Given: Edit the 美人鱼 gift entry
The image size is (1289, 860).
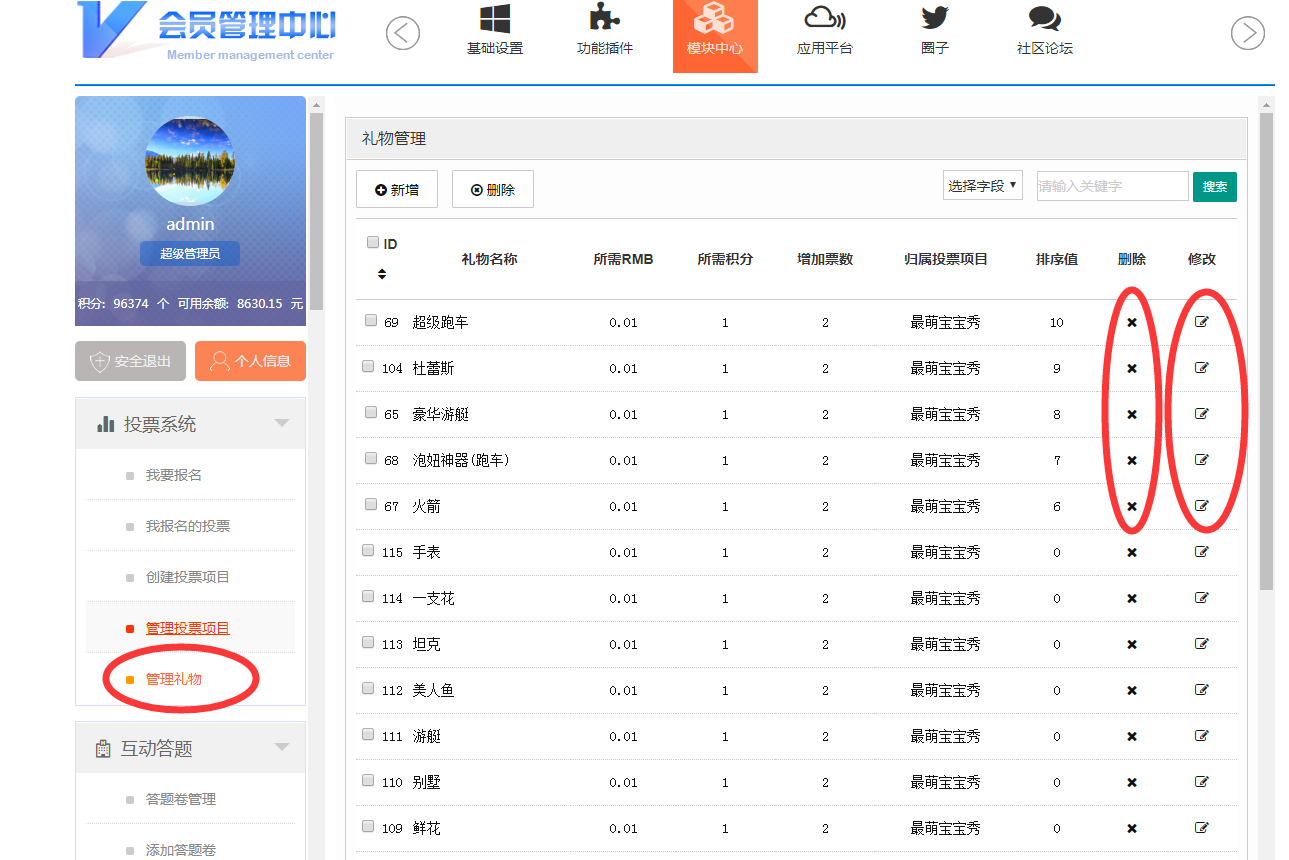Looking at the screenshot, I should (x=1202, y=690).
